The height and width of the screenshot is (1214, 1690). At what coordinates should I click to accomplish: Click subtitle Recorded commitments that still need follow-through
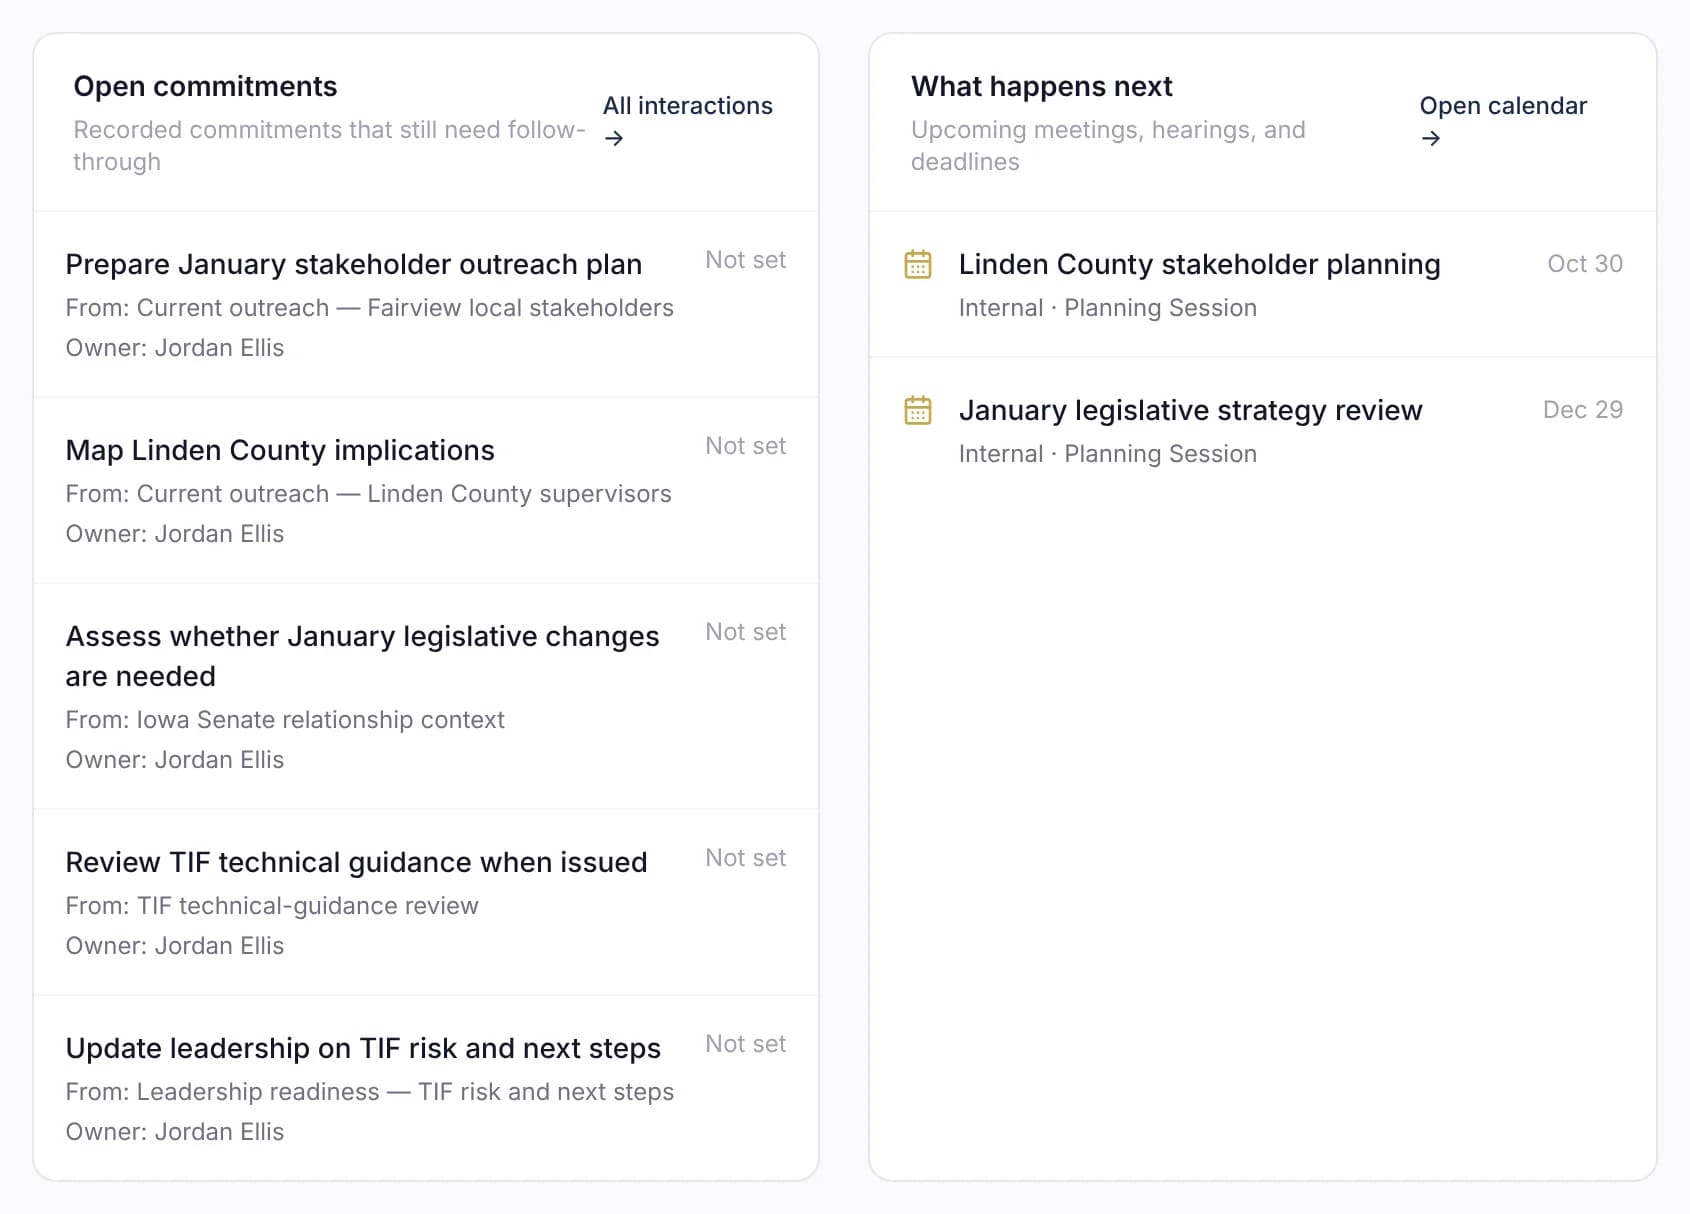point(330,146)
